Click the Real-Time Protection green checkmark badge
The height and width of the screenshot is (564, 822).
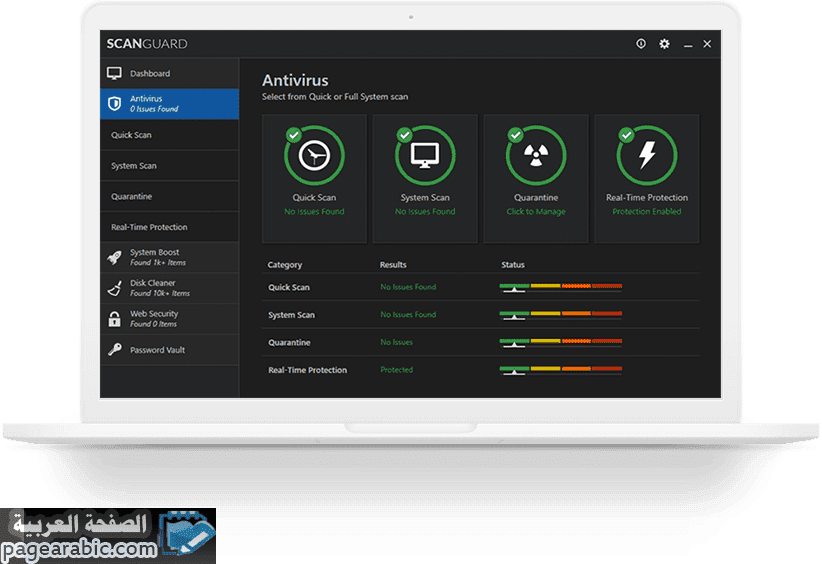[626, 135]
